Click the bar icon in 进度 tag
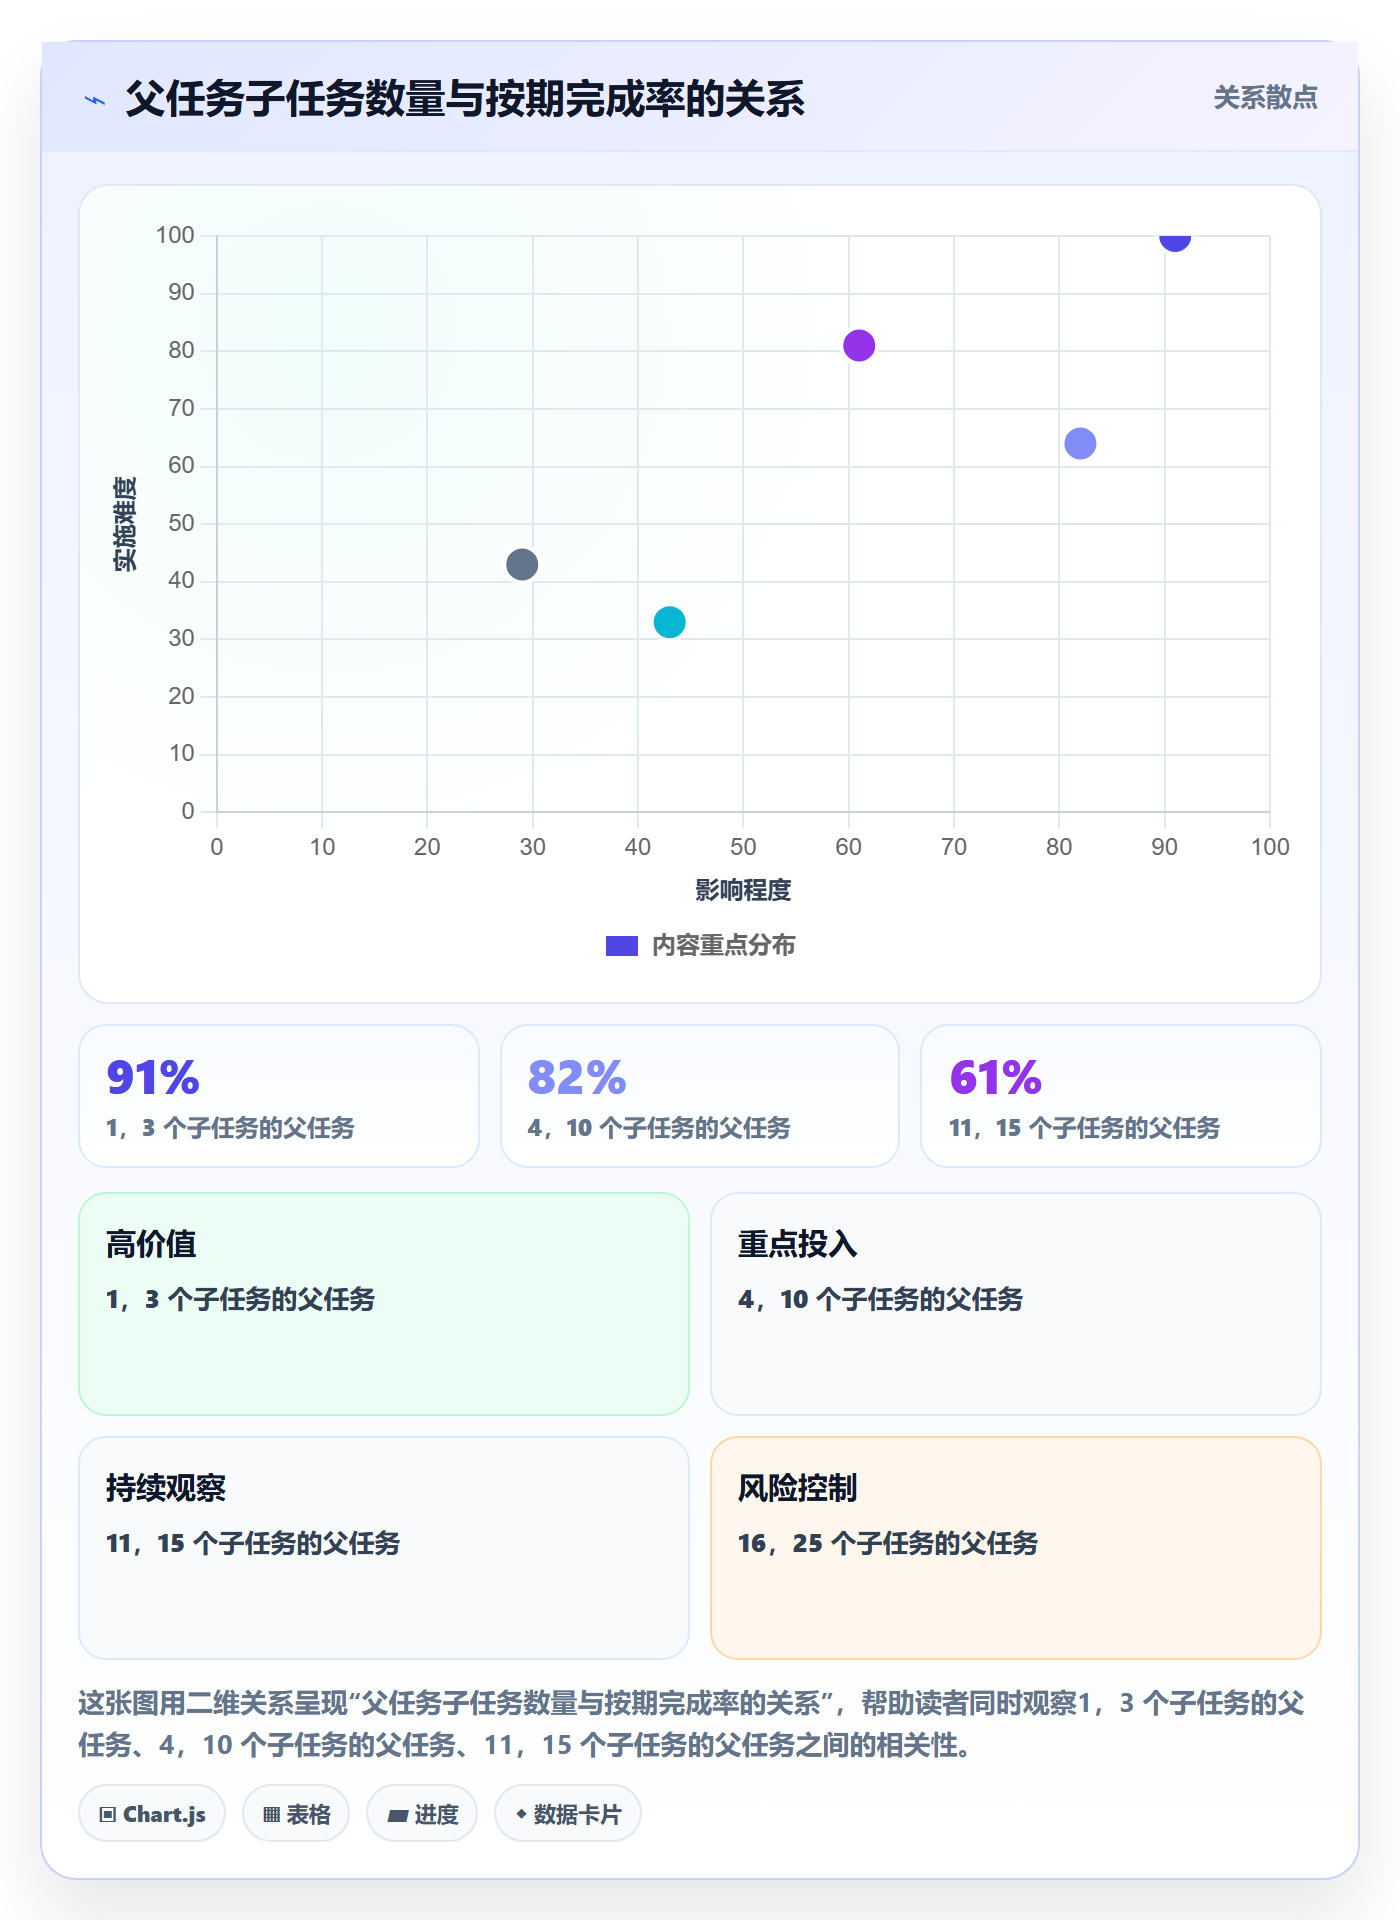Screen dimensions: 1400x1920 click(398, 1816)
